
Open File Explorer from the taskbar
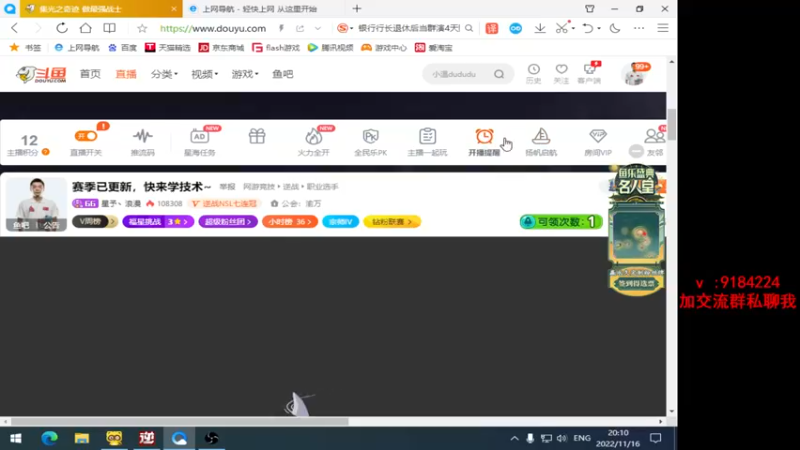pyautogui.click(x=82, y=438)
